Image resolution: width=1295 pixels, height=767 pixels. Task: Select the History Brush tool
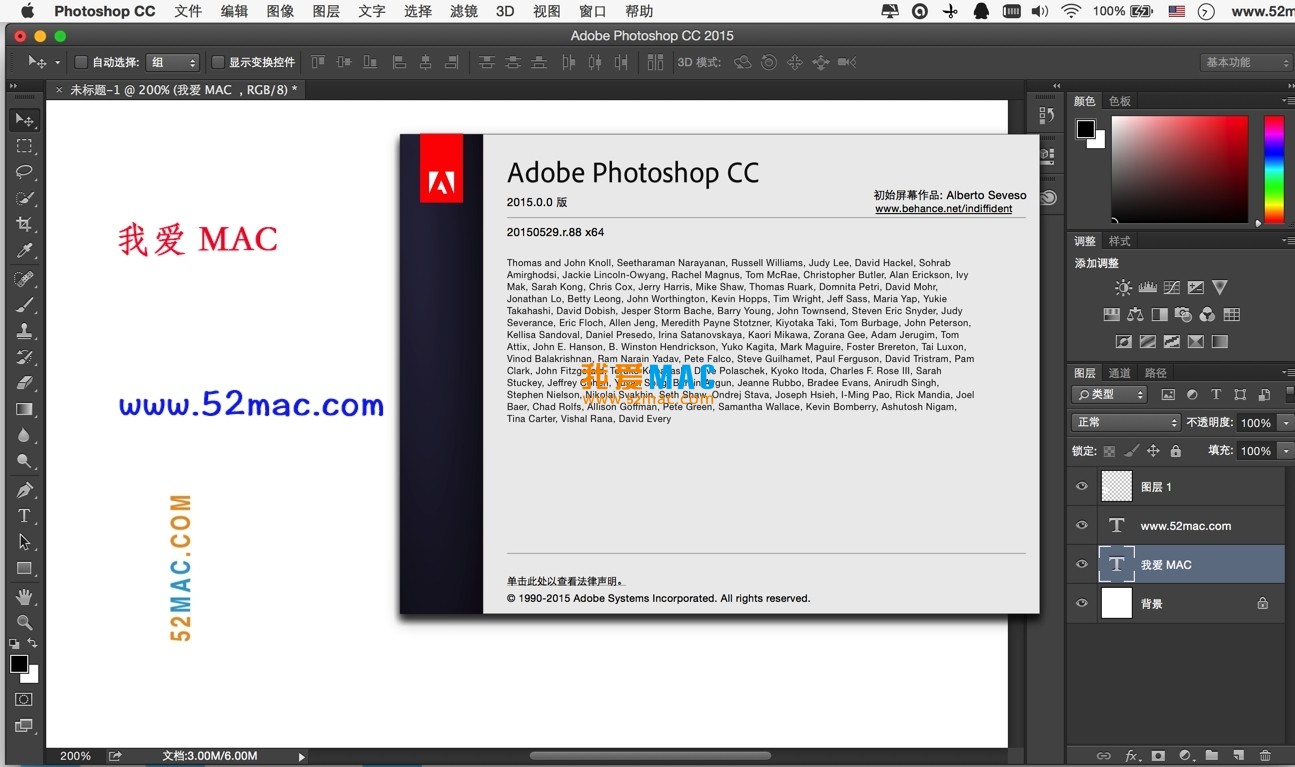(x=24, y=357)
